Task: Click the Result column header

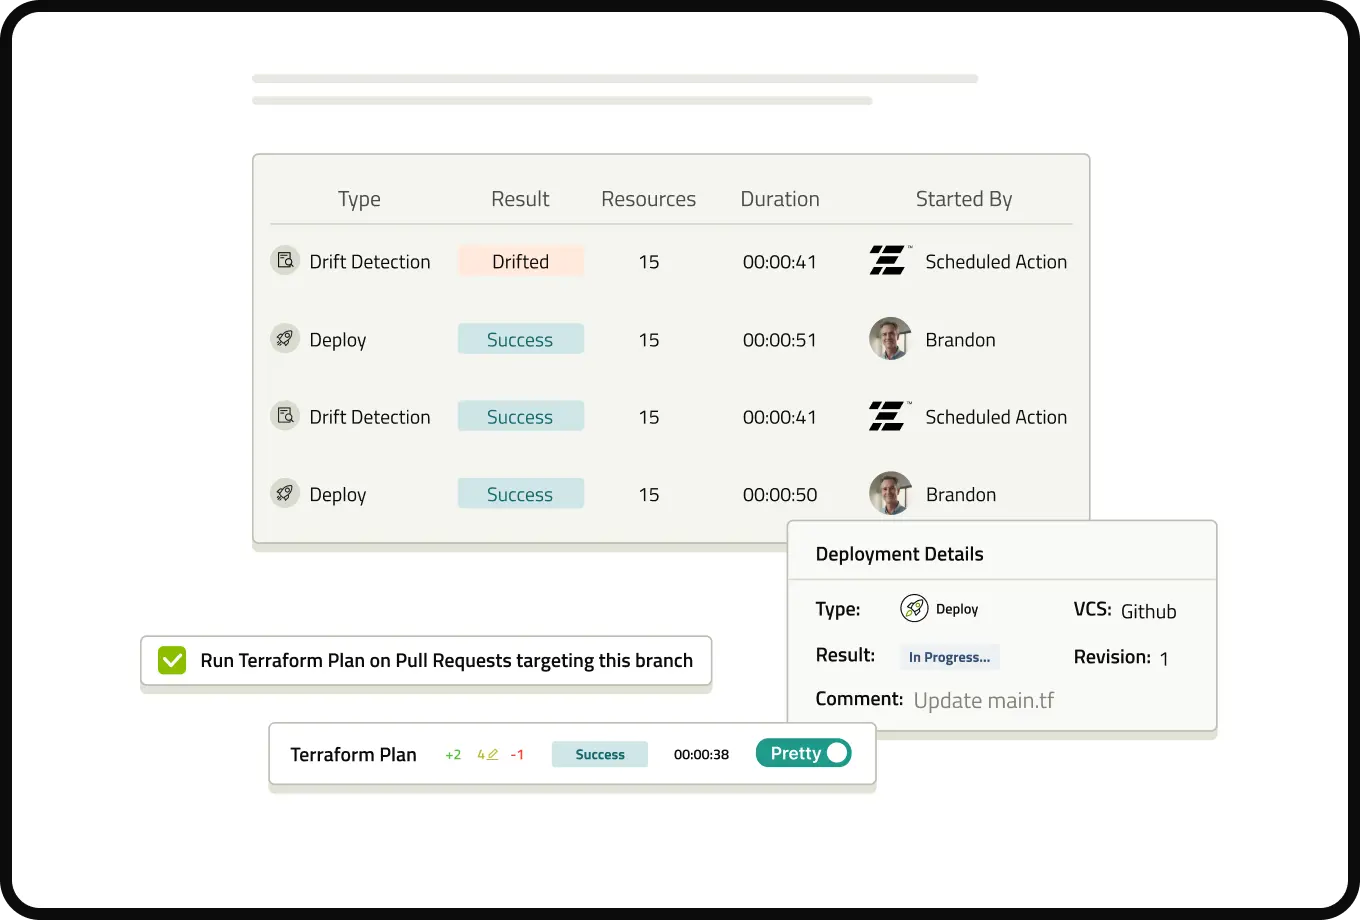Action: (x=520, y=199)
